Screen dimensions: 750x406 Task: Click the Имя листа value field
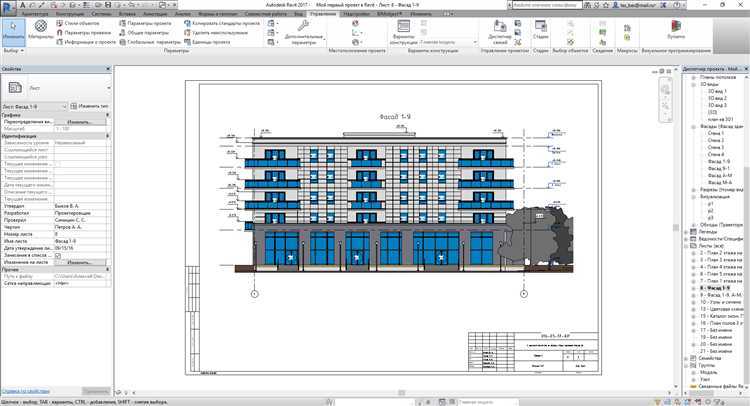(82, 241)
